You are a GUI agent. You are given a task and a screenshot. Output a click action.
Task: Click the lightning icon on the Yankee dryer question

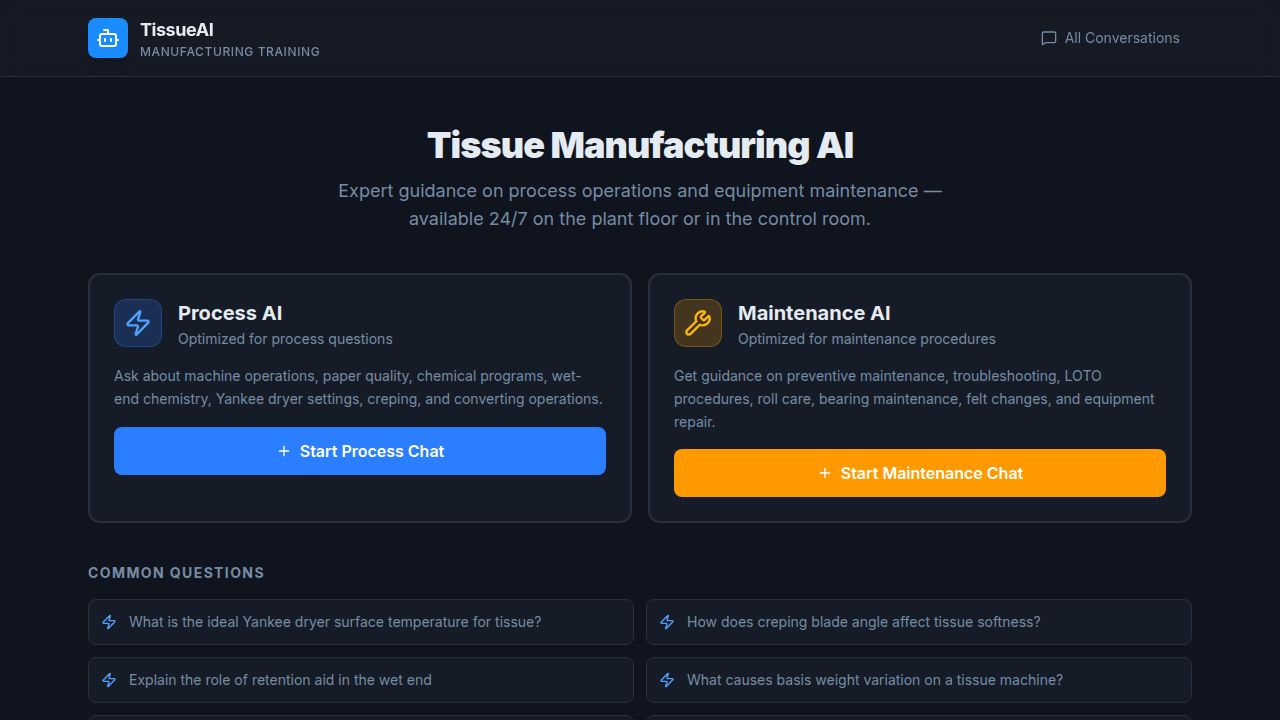click(x=109, y=621)
